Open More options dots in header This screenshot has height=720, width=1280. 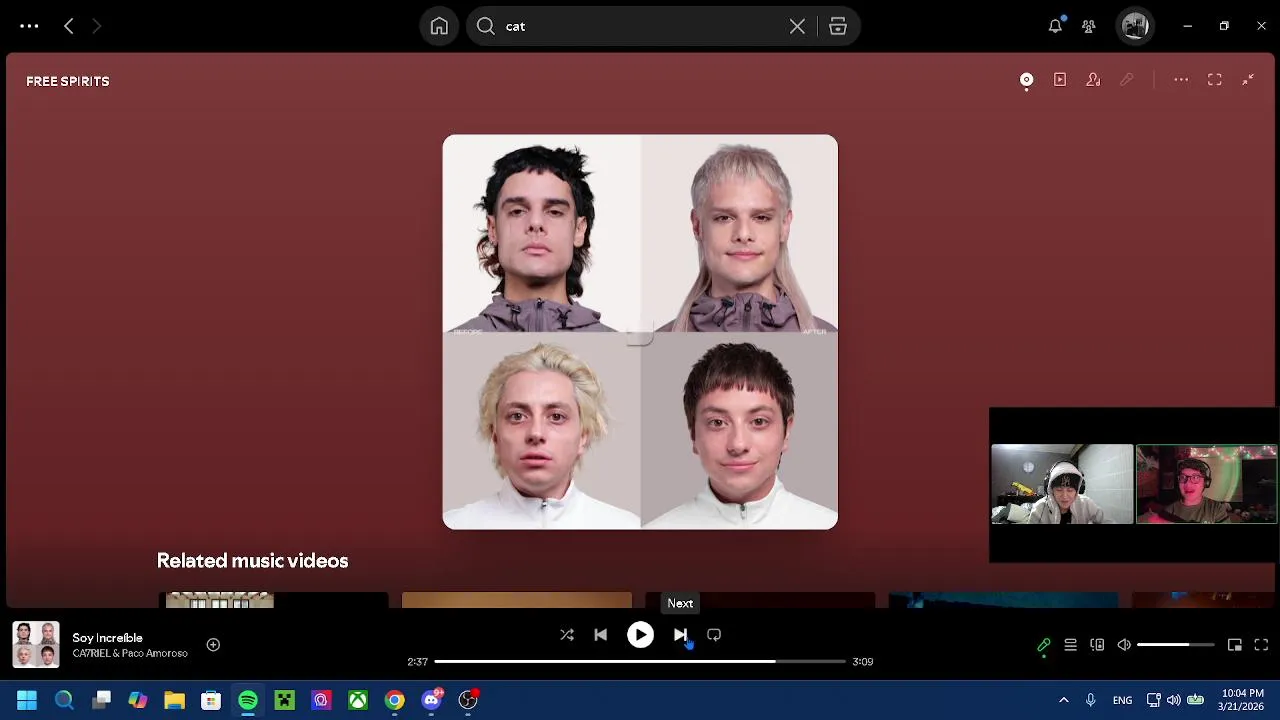click(1181, 80)
